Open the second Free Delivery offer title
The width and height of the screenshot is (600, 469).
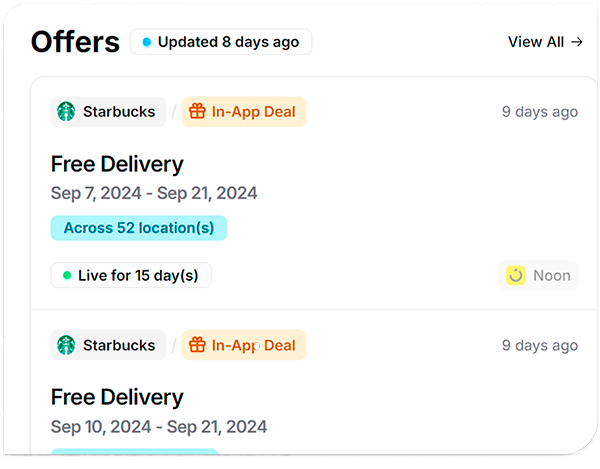pyautogui.click(x=117, y=397)
